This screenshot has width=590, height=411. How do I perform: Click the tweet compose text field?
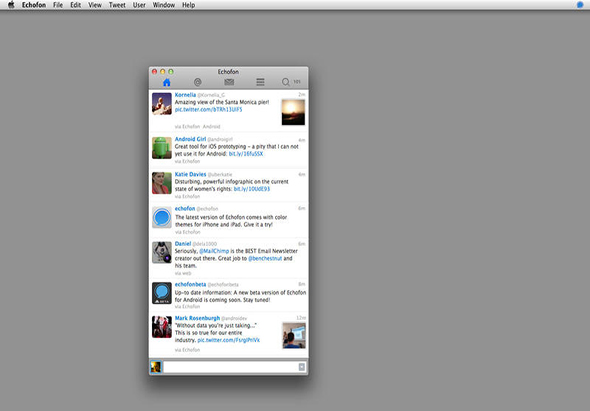click(x=235, y=367)
